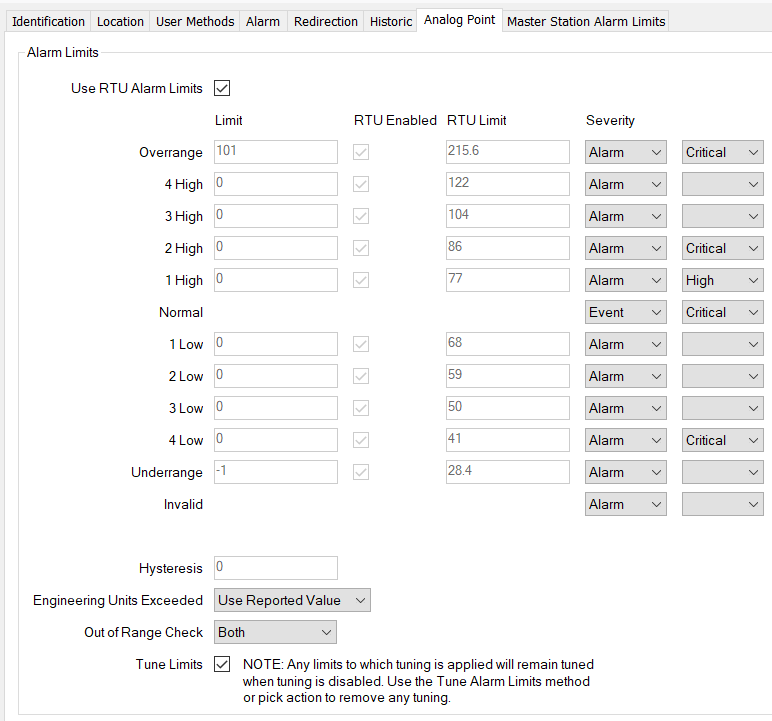
Task: Switch to the Identification tab
Action: tap(48, 21)
